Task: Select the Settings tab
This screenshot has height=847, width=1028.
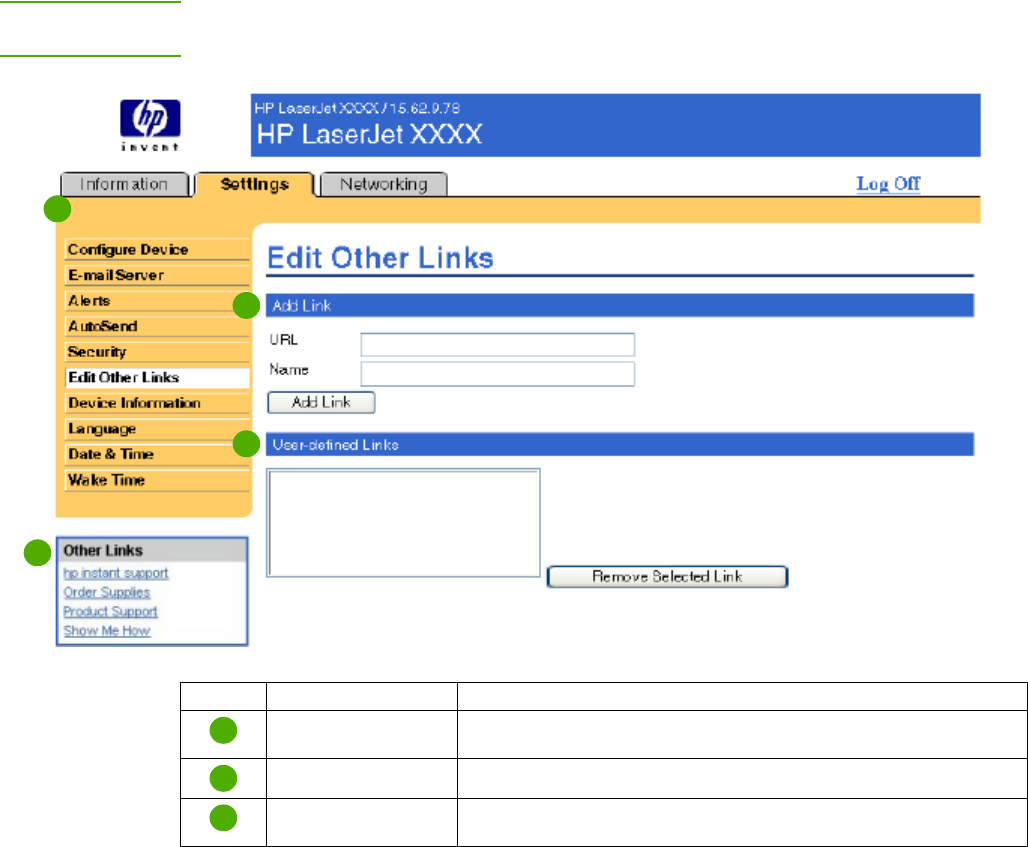Action: (x=254, y=184)
